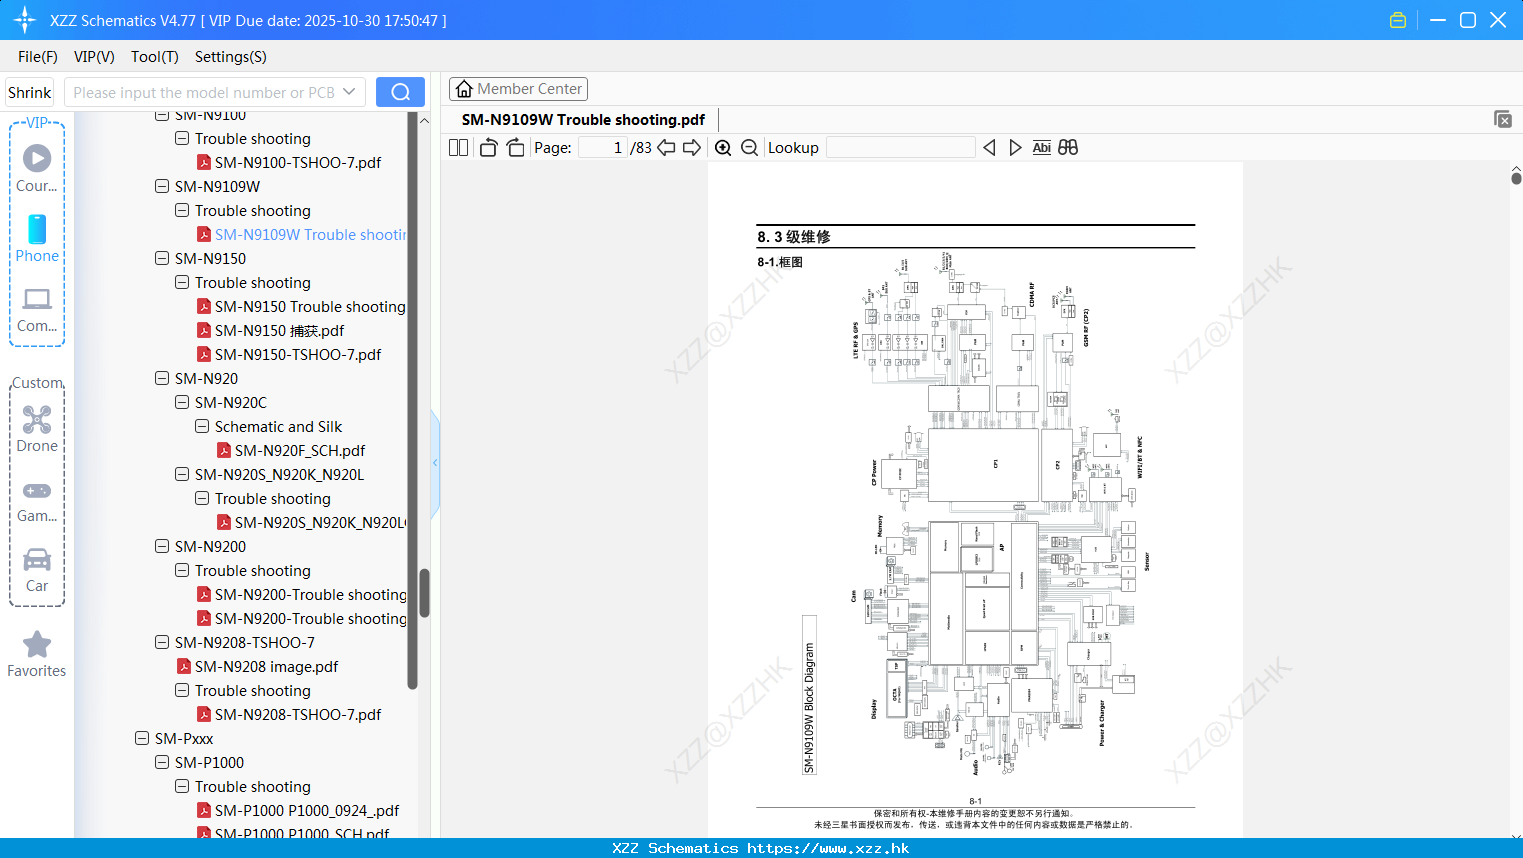Viewport: 1523px width, 858px height.
Task: Go to previous page arrow
Action: coord(666,147)
